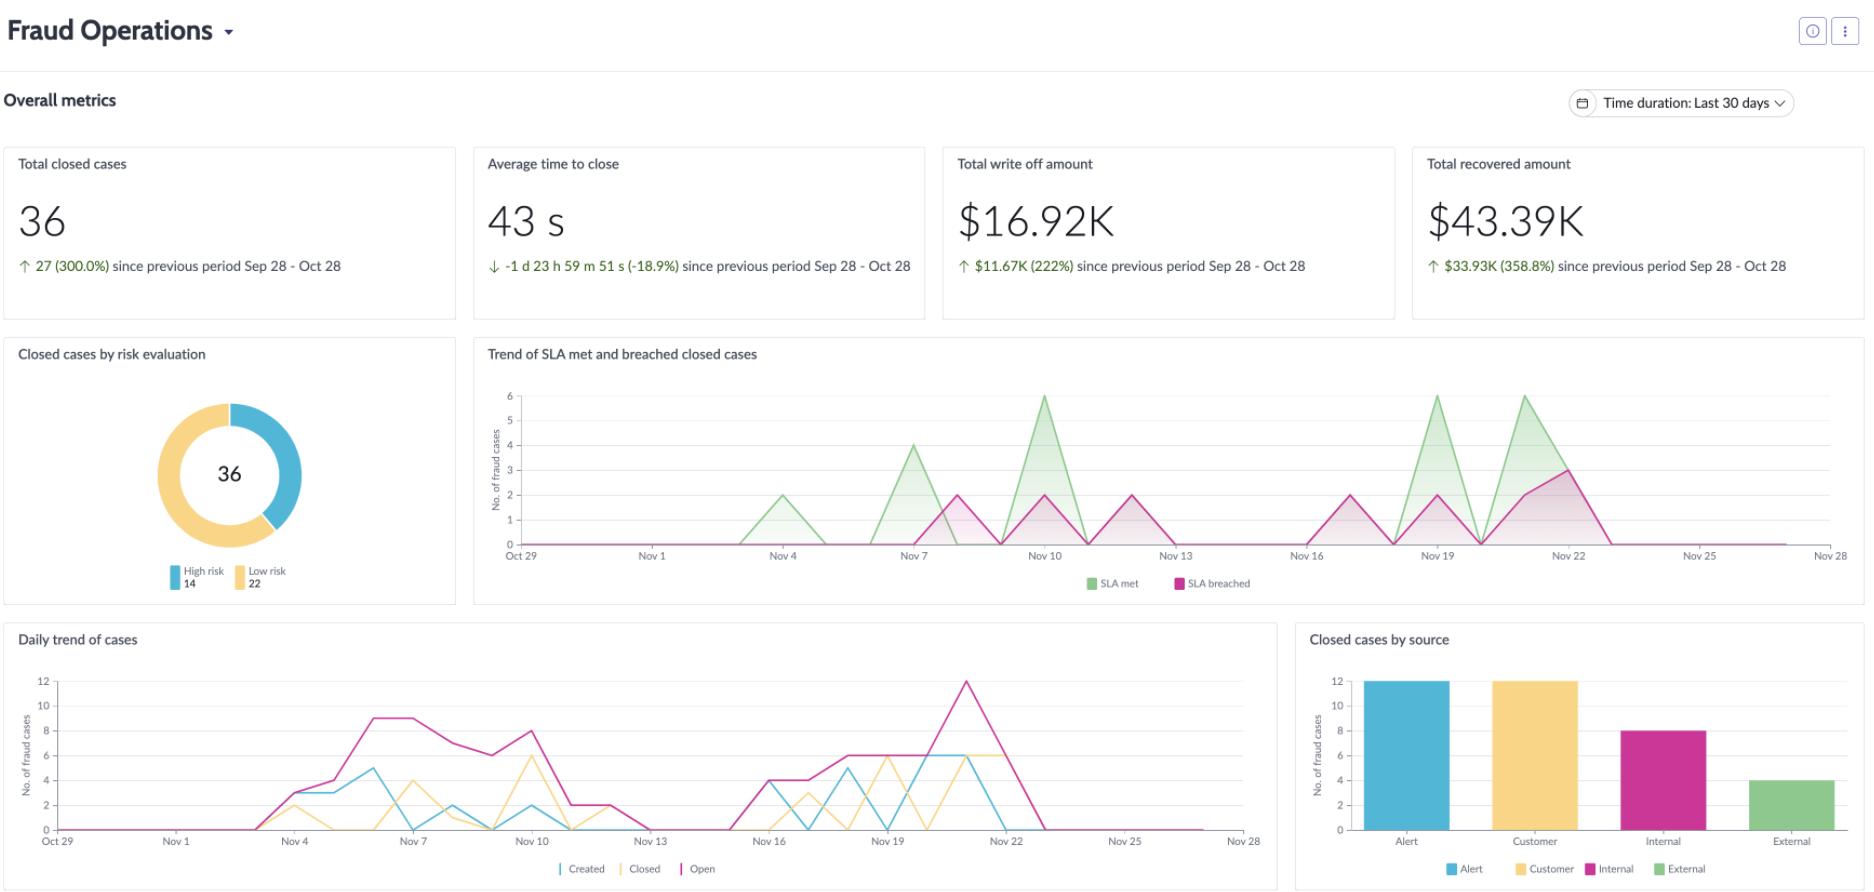Click the green External bar

1791,805
